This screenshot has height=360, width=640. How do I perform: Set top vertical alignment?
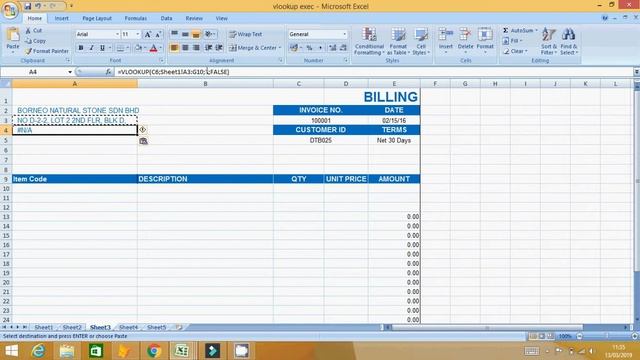pos(174,34)
